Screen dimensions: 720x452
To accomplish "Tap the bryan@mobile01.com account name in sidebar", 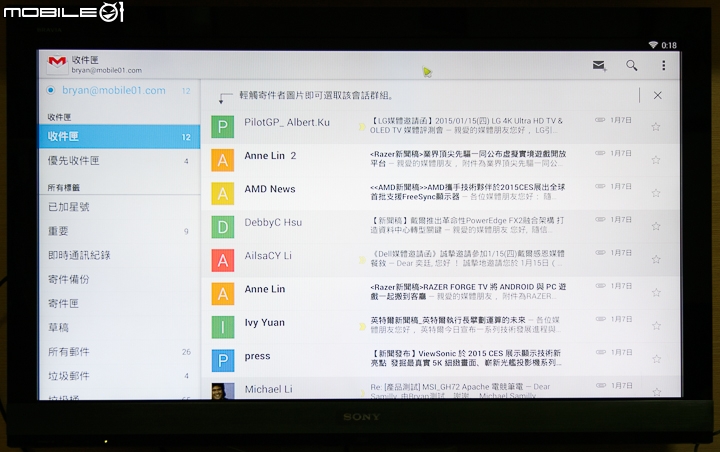I will [114, 90].
